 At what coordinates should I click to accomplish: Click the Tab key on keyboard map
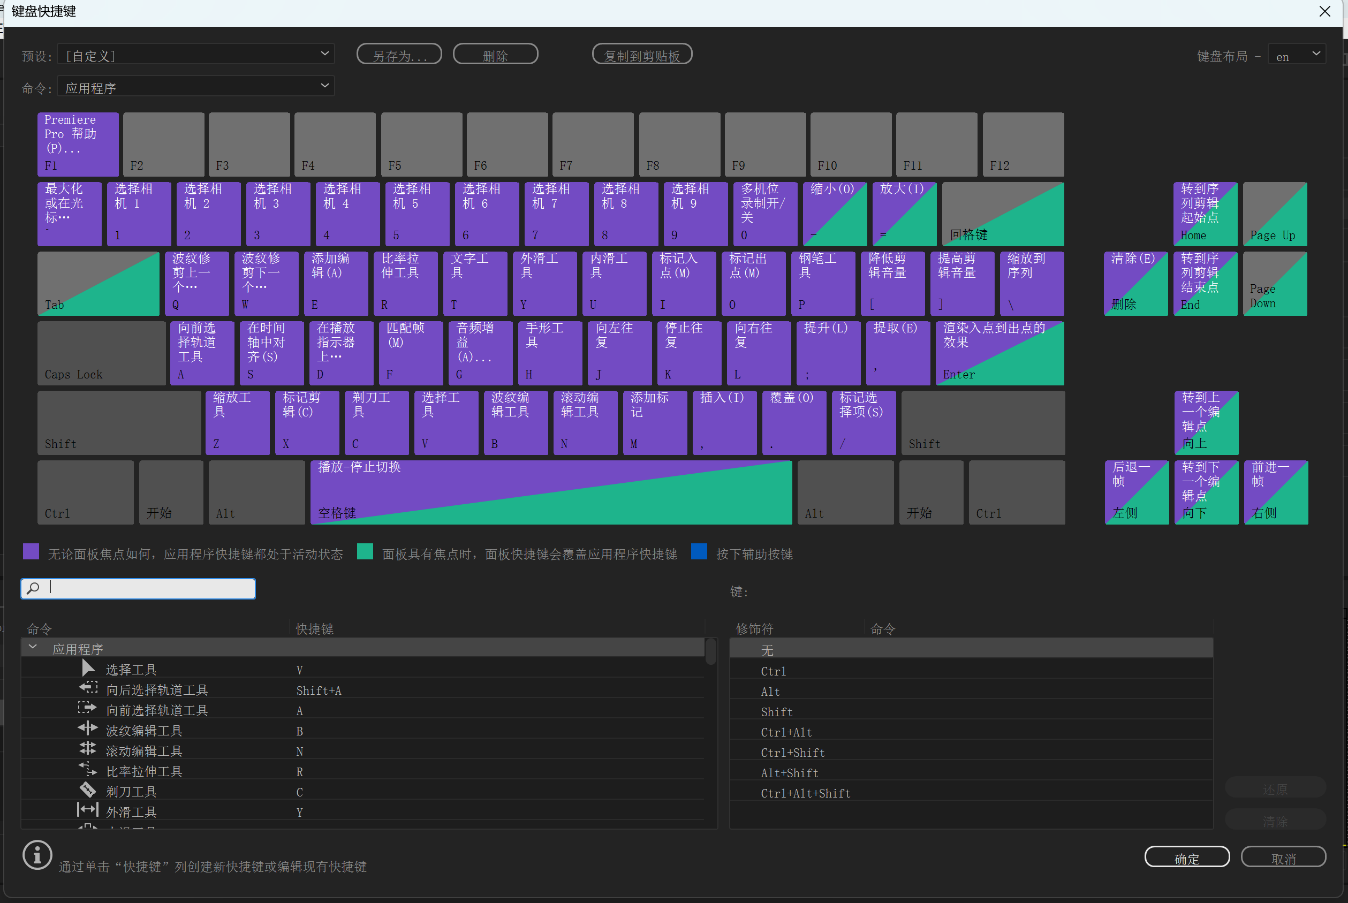tap(98, 283)
